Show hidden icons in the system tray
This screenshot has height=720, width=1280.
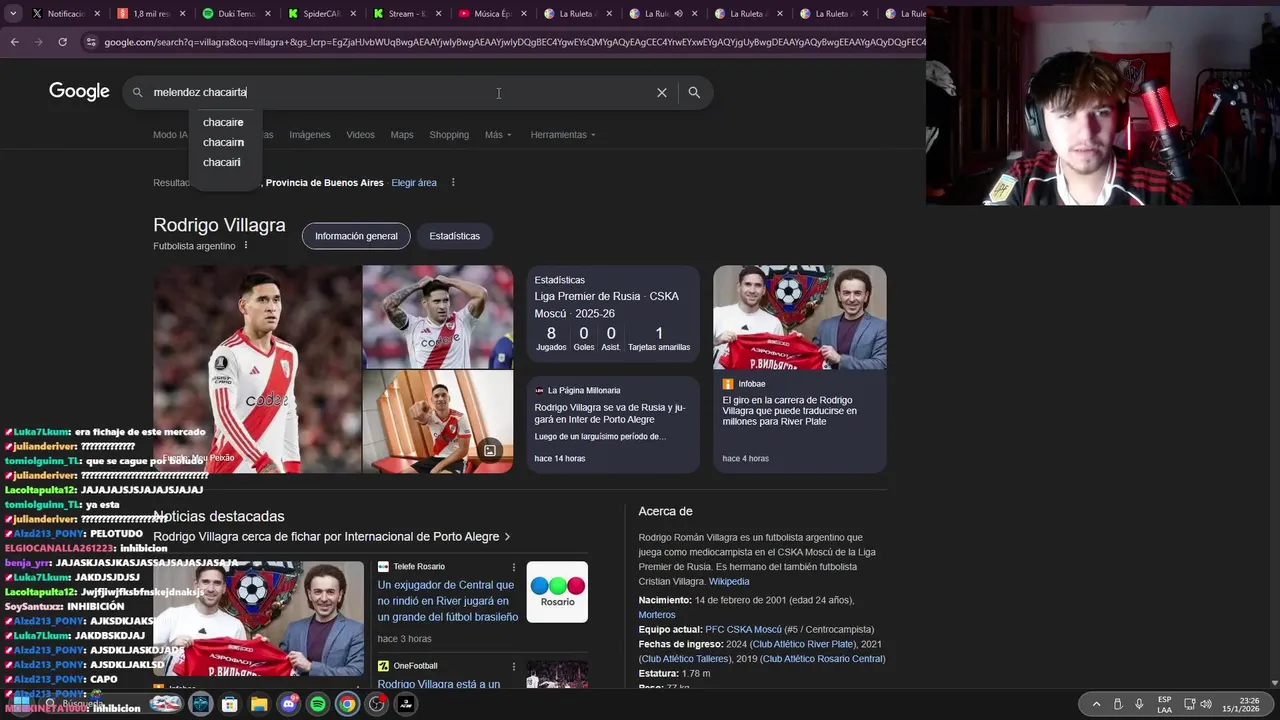1096,704
